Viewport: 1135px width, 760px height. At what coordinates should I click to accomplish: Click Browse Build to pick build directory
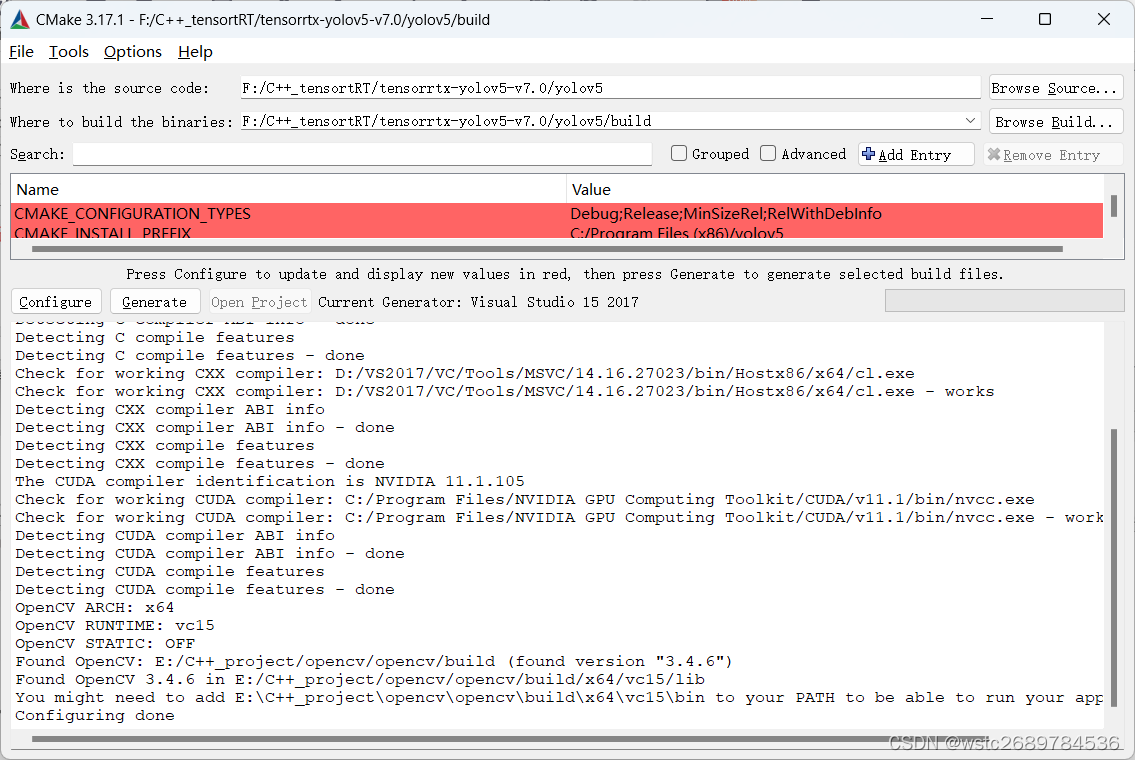pyautogui.click(x=1055, y=121)
